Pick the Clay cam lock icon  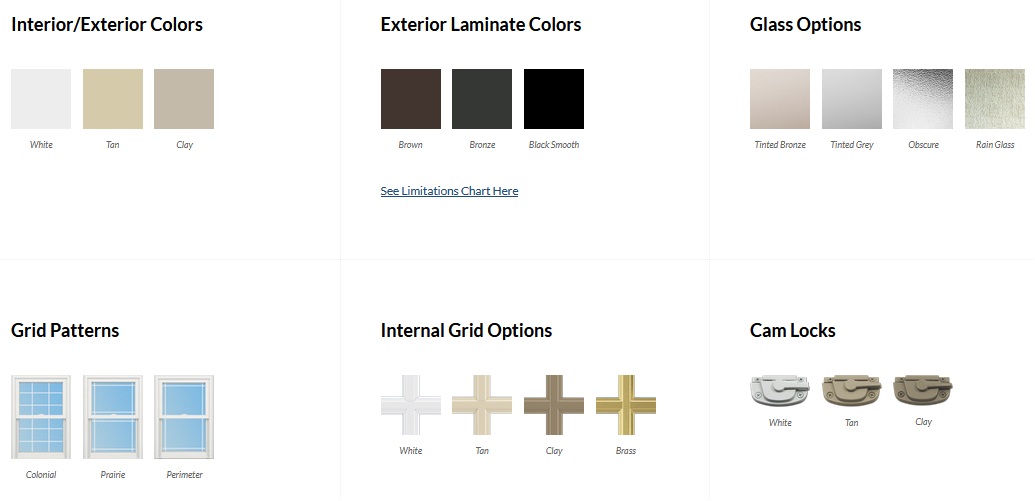[x=923, y=390]
